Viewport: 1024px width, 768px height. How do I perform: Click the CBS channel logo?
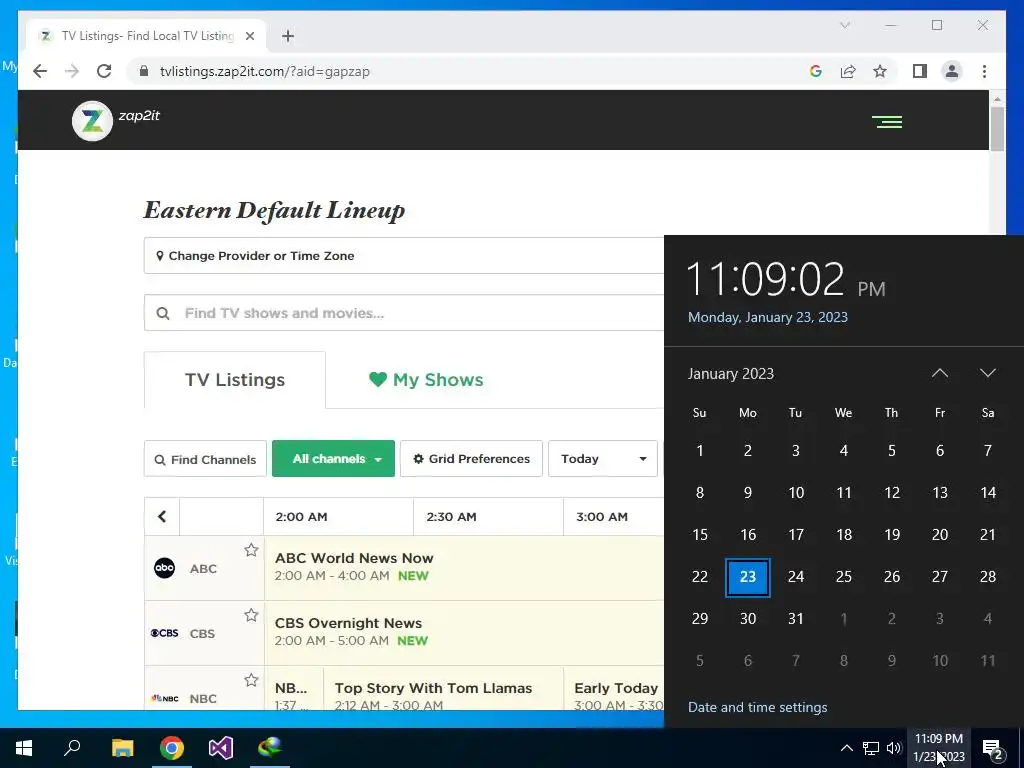pyautogui.click(x=165, y=633)
